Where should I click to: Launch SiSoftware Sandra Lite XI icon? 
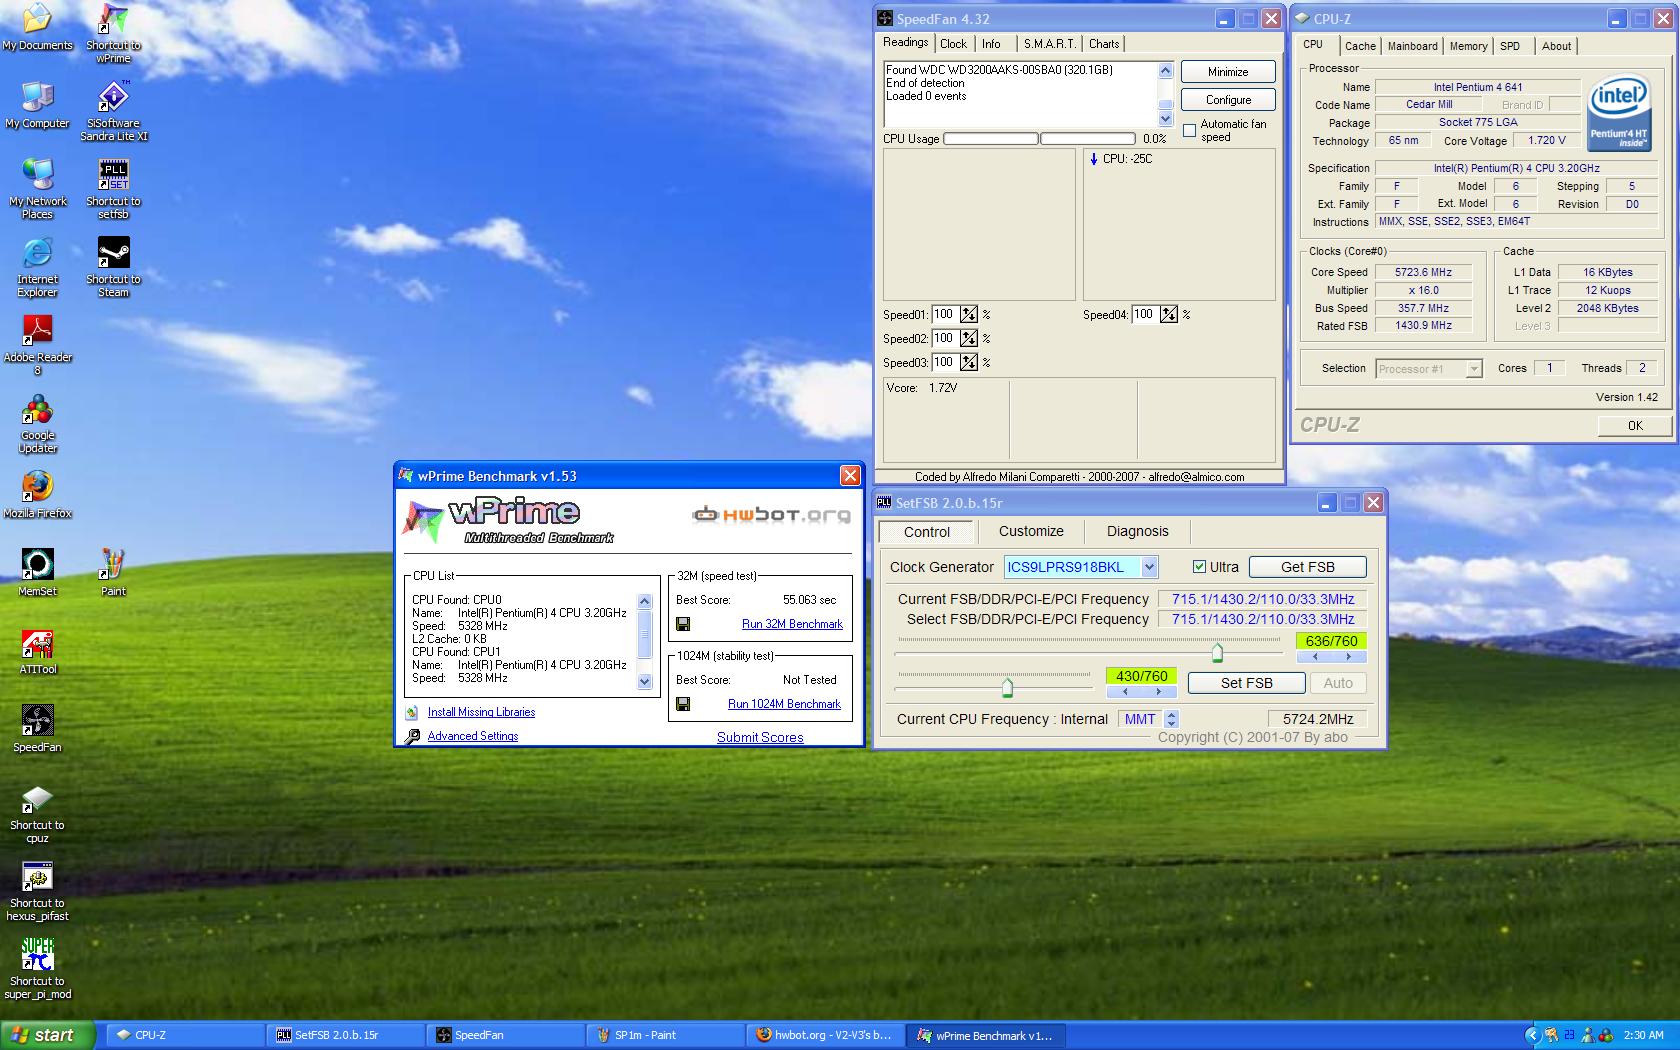click(x=113, y=111)
